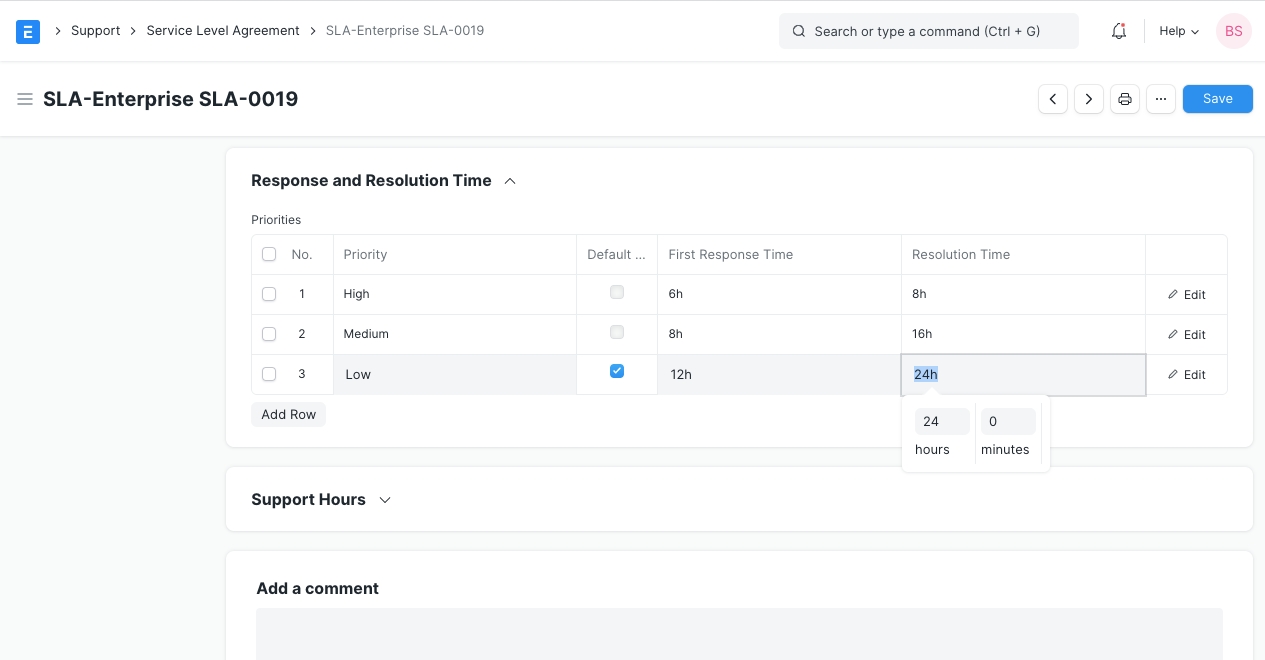Screen dimensions: 1265x660
Task: Tick the select-all rows header checkbox
Action: [269, 254]
